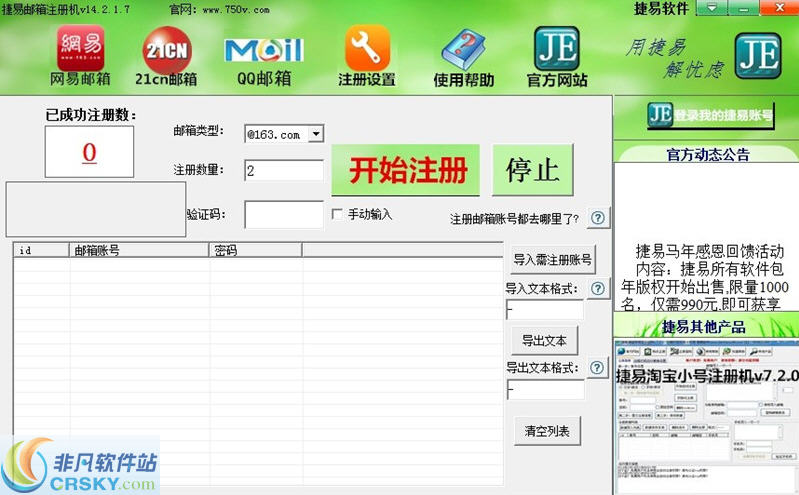Click the 导出文本 button
Screen dimensions: 799x495
[x=545, y=340]
